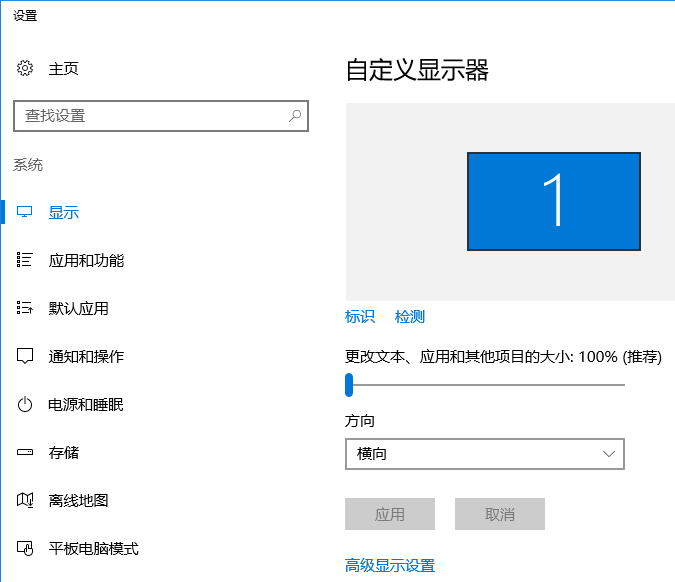Click the 标识 link under the display preview
Image resolution: width=675 pixels, height=582 pixels.
[x=360, y=317]
